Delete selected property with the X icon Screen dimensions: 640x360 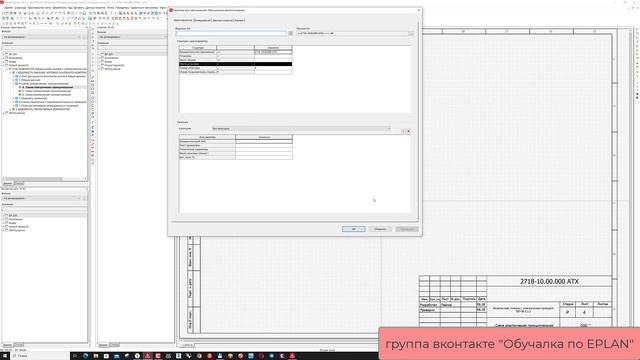point(408,131)
